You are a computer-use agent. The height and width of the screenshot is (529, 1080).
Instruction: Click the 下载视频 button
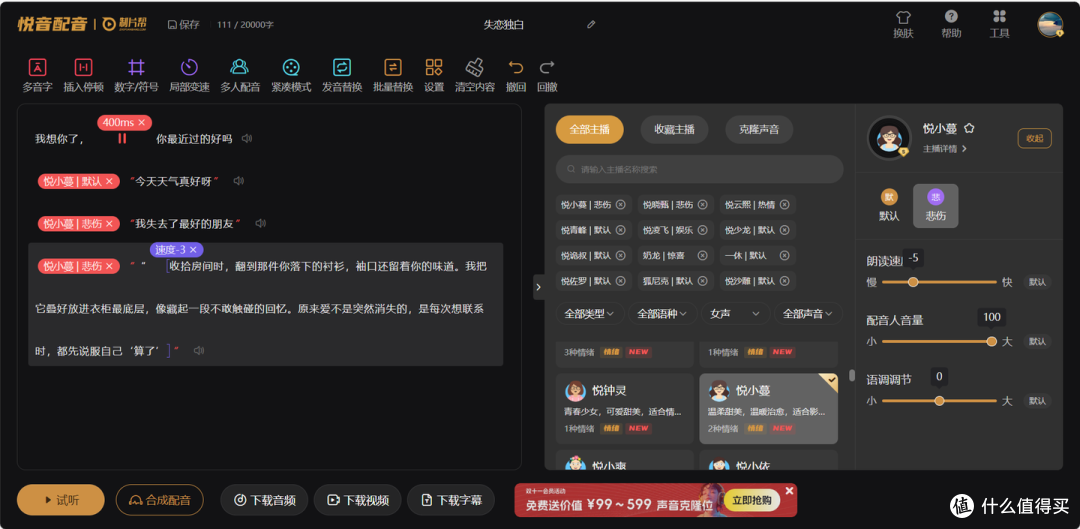[358, 500]
